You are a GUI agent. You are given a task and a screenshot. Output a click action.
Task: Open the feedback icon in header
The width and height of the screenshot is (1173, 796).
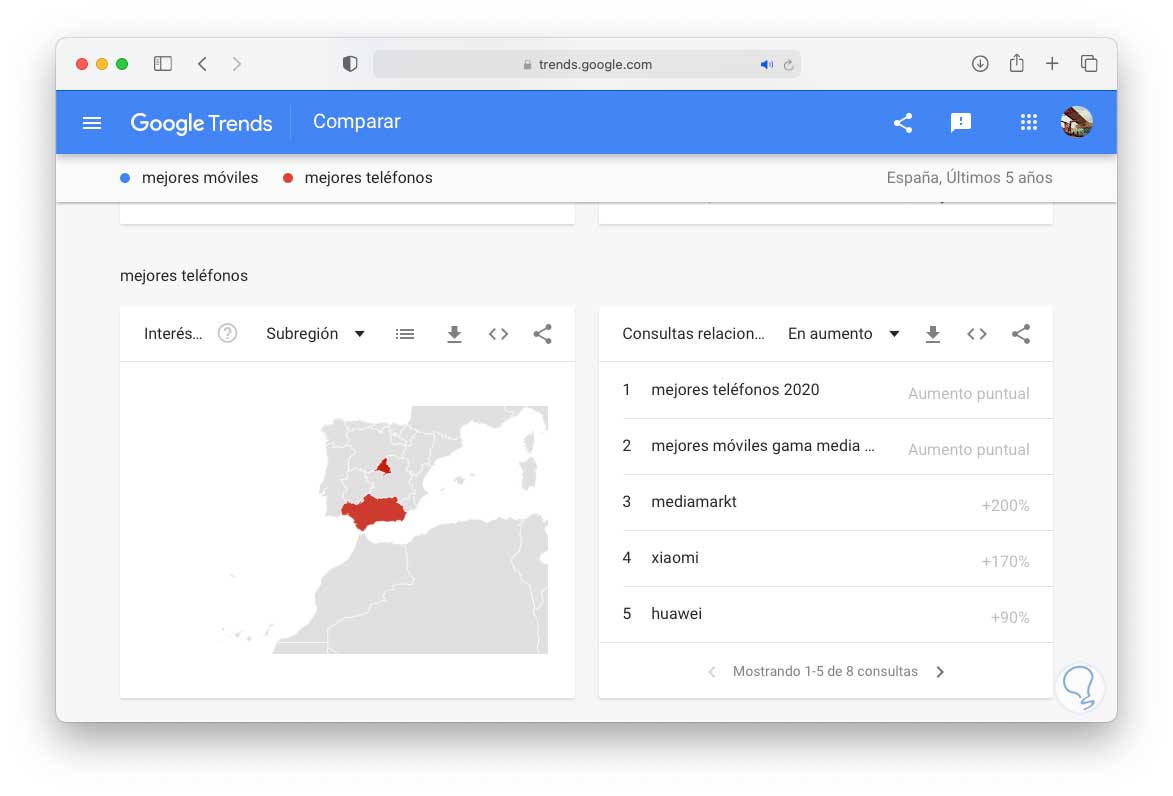960,123
